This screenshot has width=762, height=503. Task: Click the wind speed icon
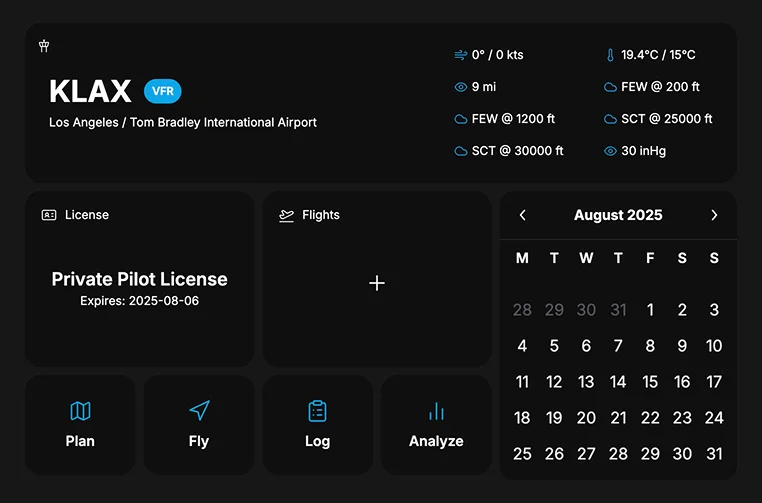pyautogui.click(x=460, y=55)
